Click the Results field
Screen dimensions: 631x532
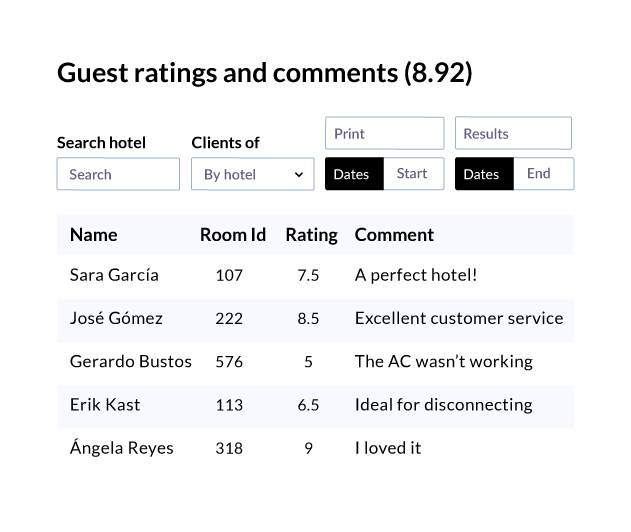[513, 133]
